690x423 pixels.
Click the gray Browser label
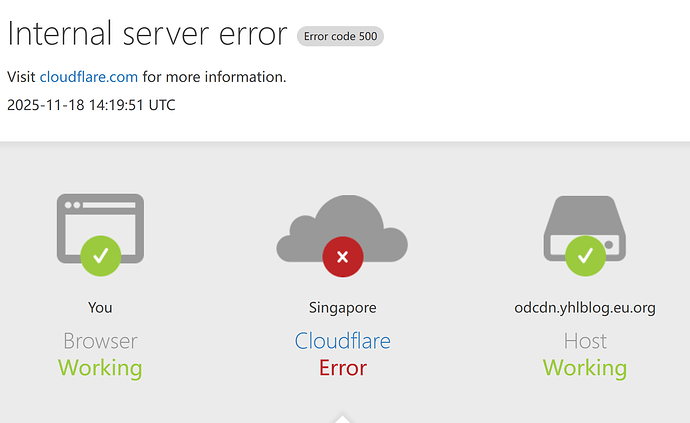100,341
